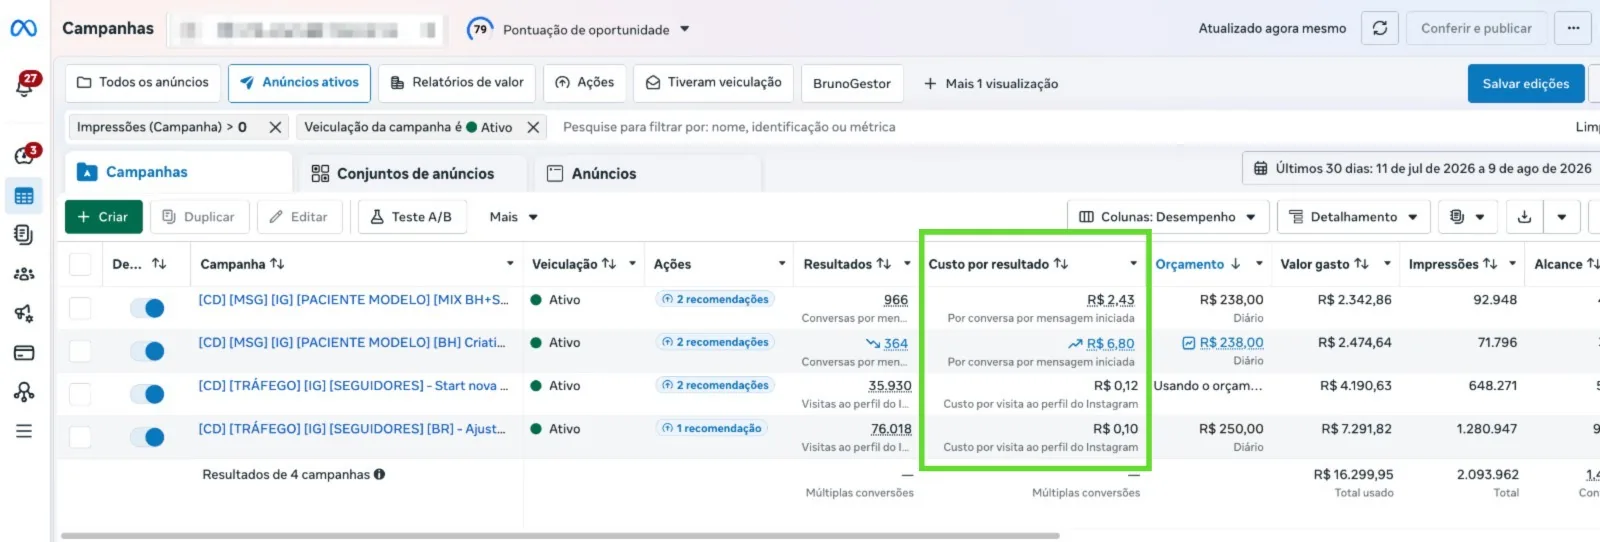Viewport: 1600px width, 542px height.
Task: Click the Orçamento descending sort arrow
Action: (x=1235, y=264)
